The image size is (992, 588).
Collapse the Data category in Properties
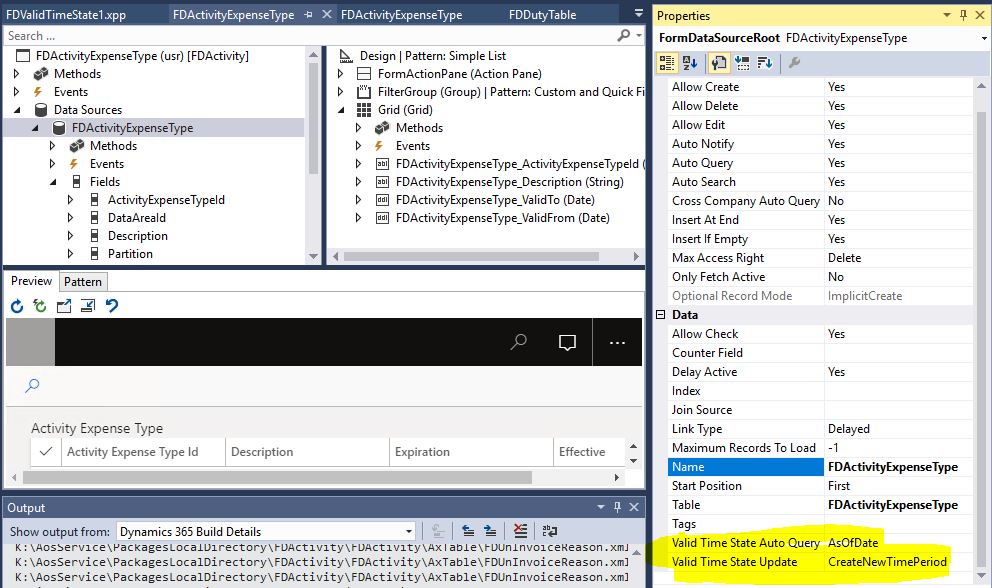pyautogui.click(x=660, y=315)
